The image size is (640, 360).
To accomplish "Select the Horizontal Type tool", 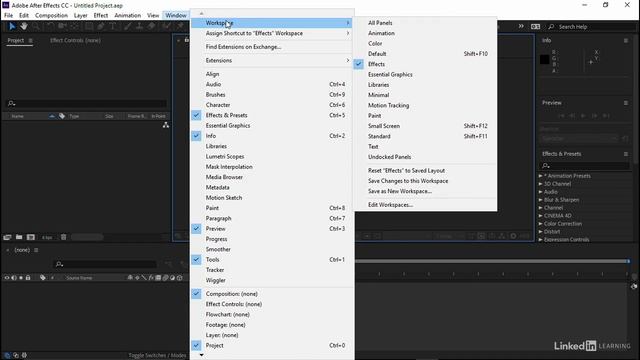I will point(113,27).
